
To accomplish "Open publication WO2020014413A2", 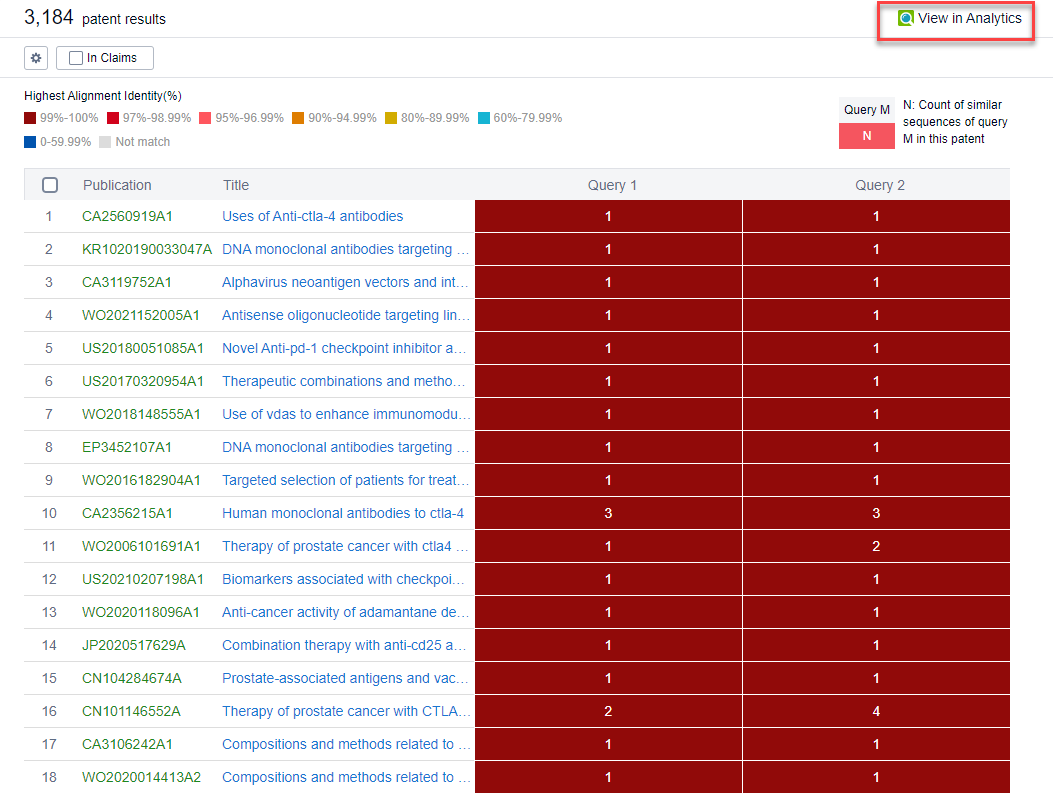I will point(141,777).
